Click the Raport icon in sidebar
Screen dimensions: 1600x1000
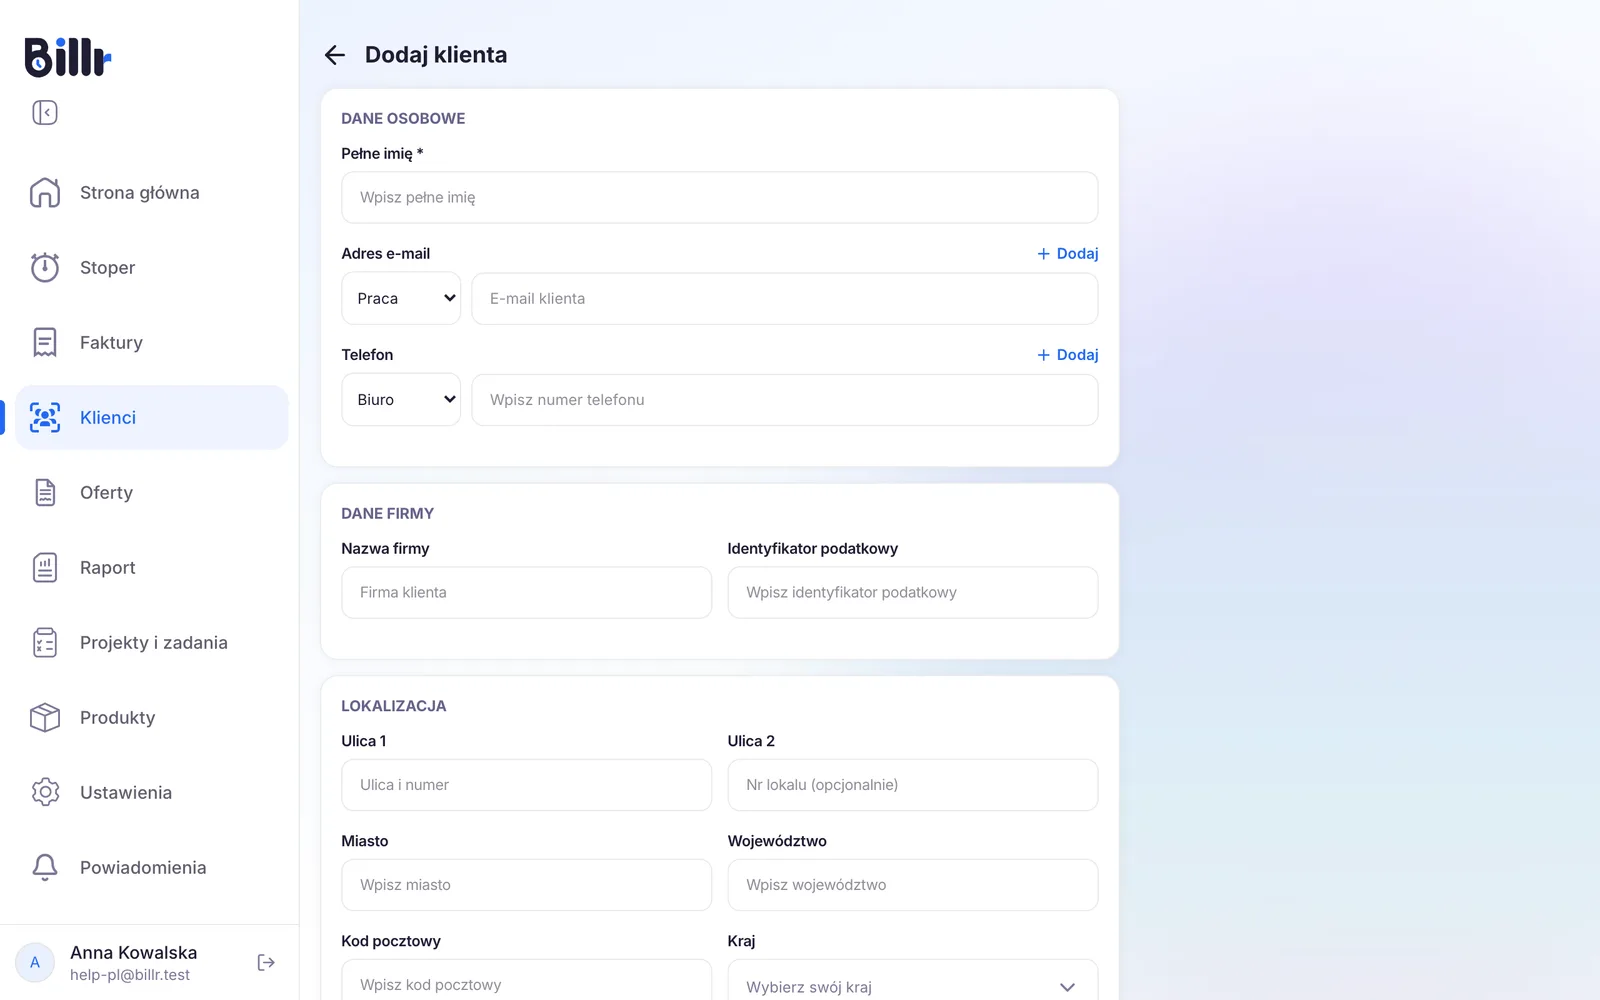click(x=45, y=567)
